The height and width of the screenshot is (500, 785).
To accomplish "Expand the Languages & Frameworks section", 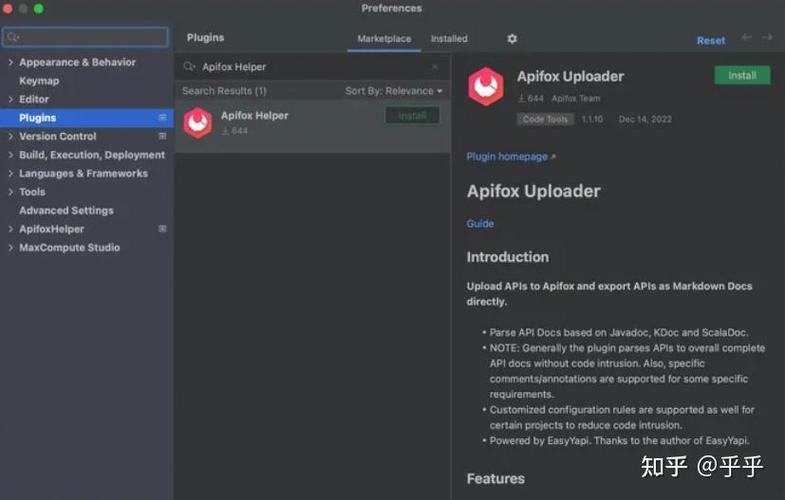I will coord(11,173).
